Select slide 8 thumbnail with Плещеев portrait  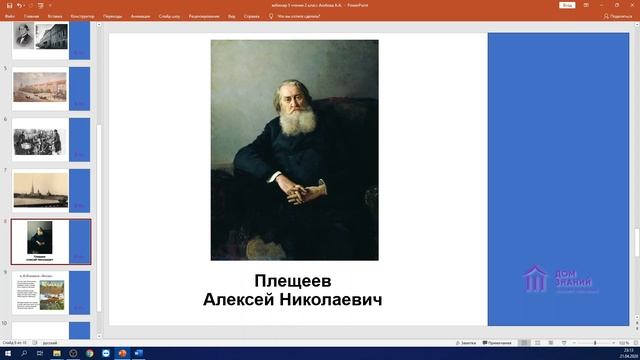(x=51, y=242)
